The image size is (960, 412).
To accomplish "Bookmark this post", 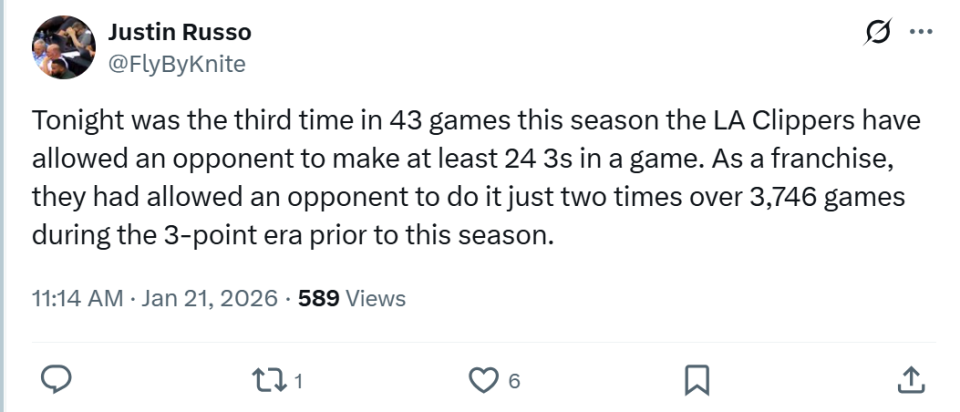I will [x=696, y=379].
